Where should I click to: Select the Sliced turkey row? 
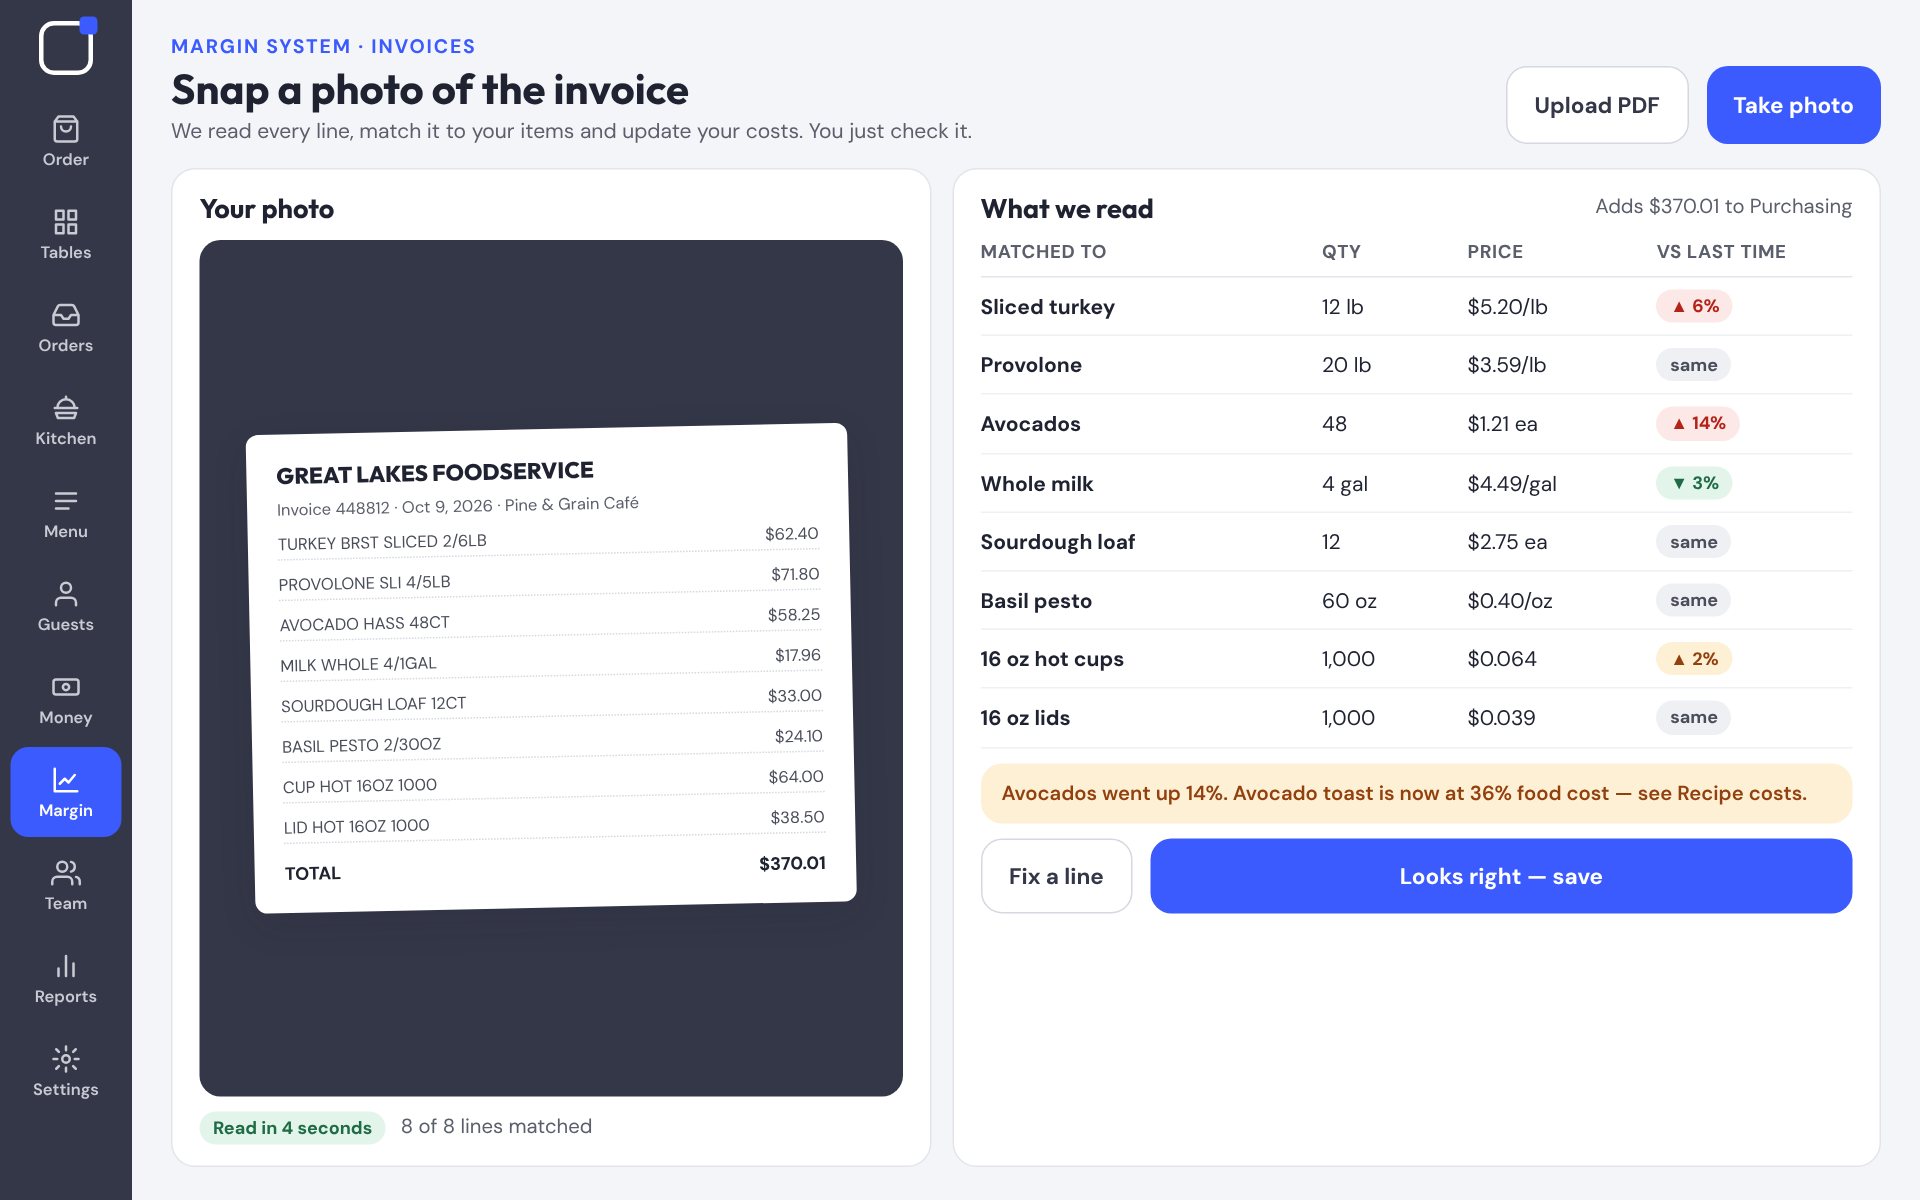[1416, 307]
